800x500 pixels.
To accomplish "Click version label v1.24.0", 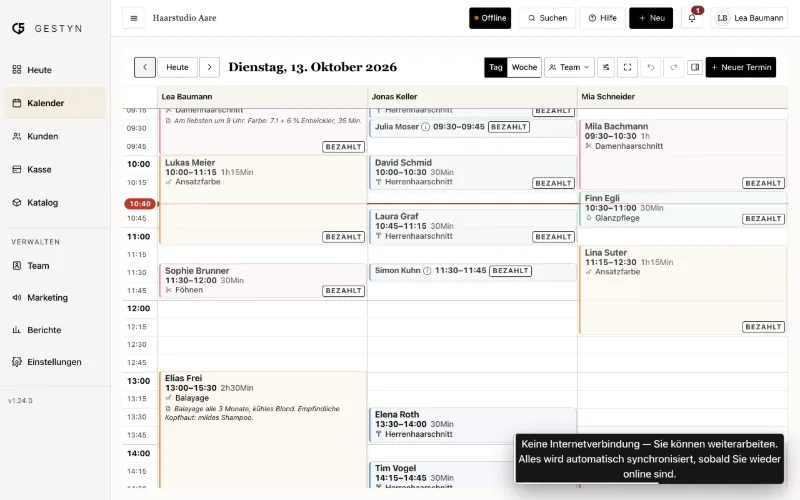I will tap(20, 401).
